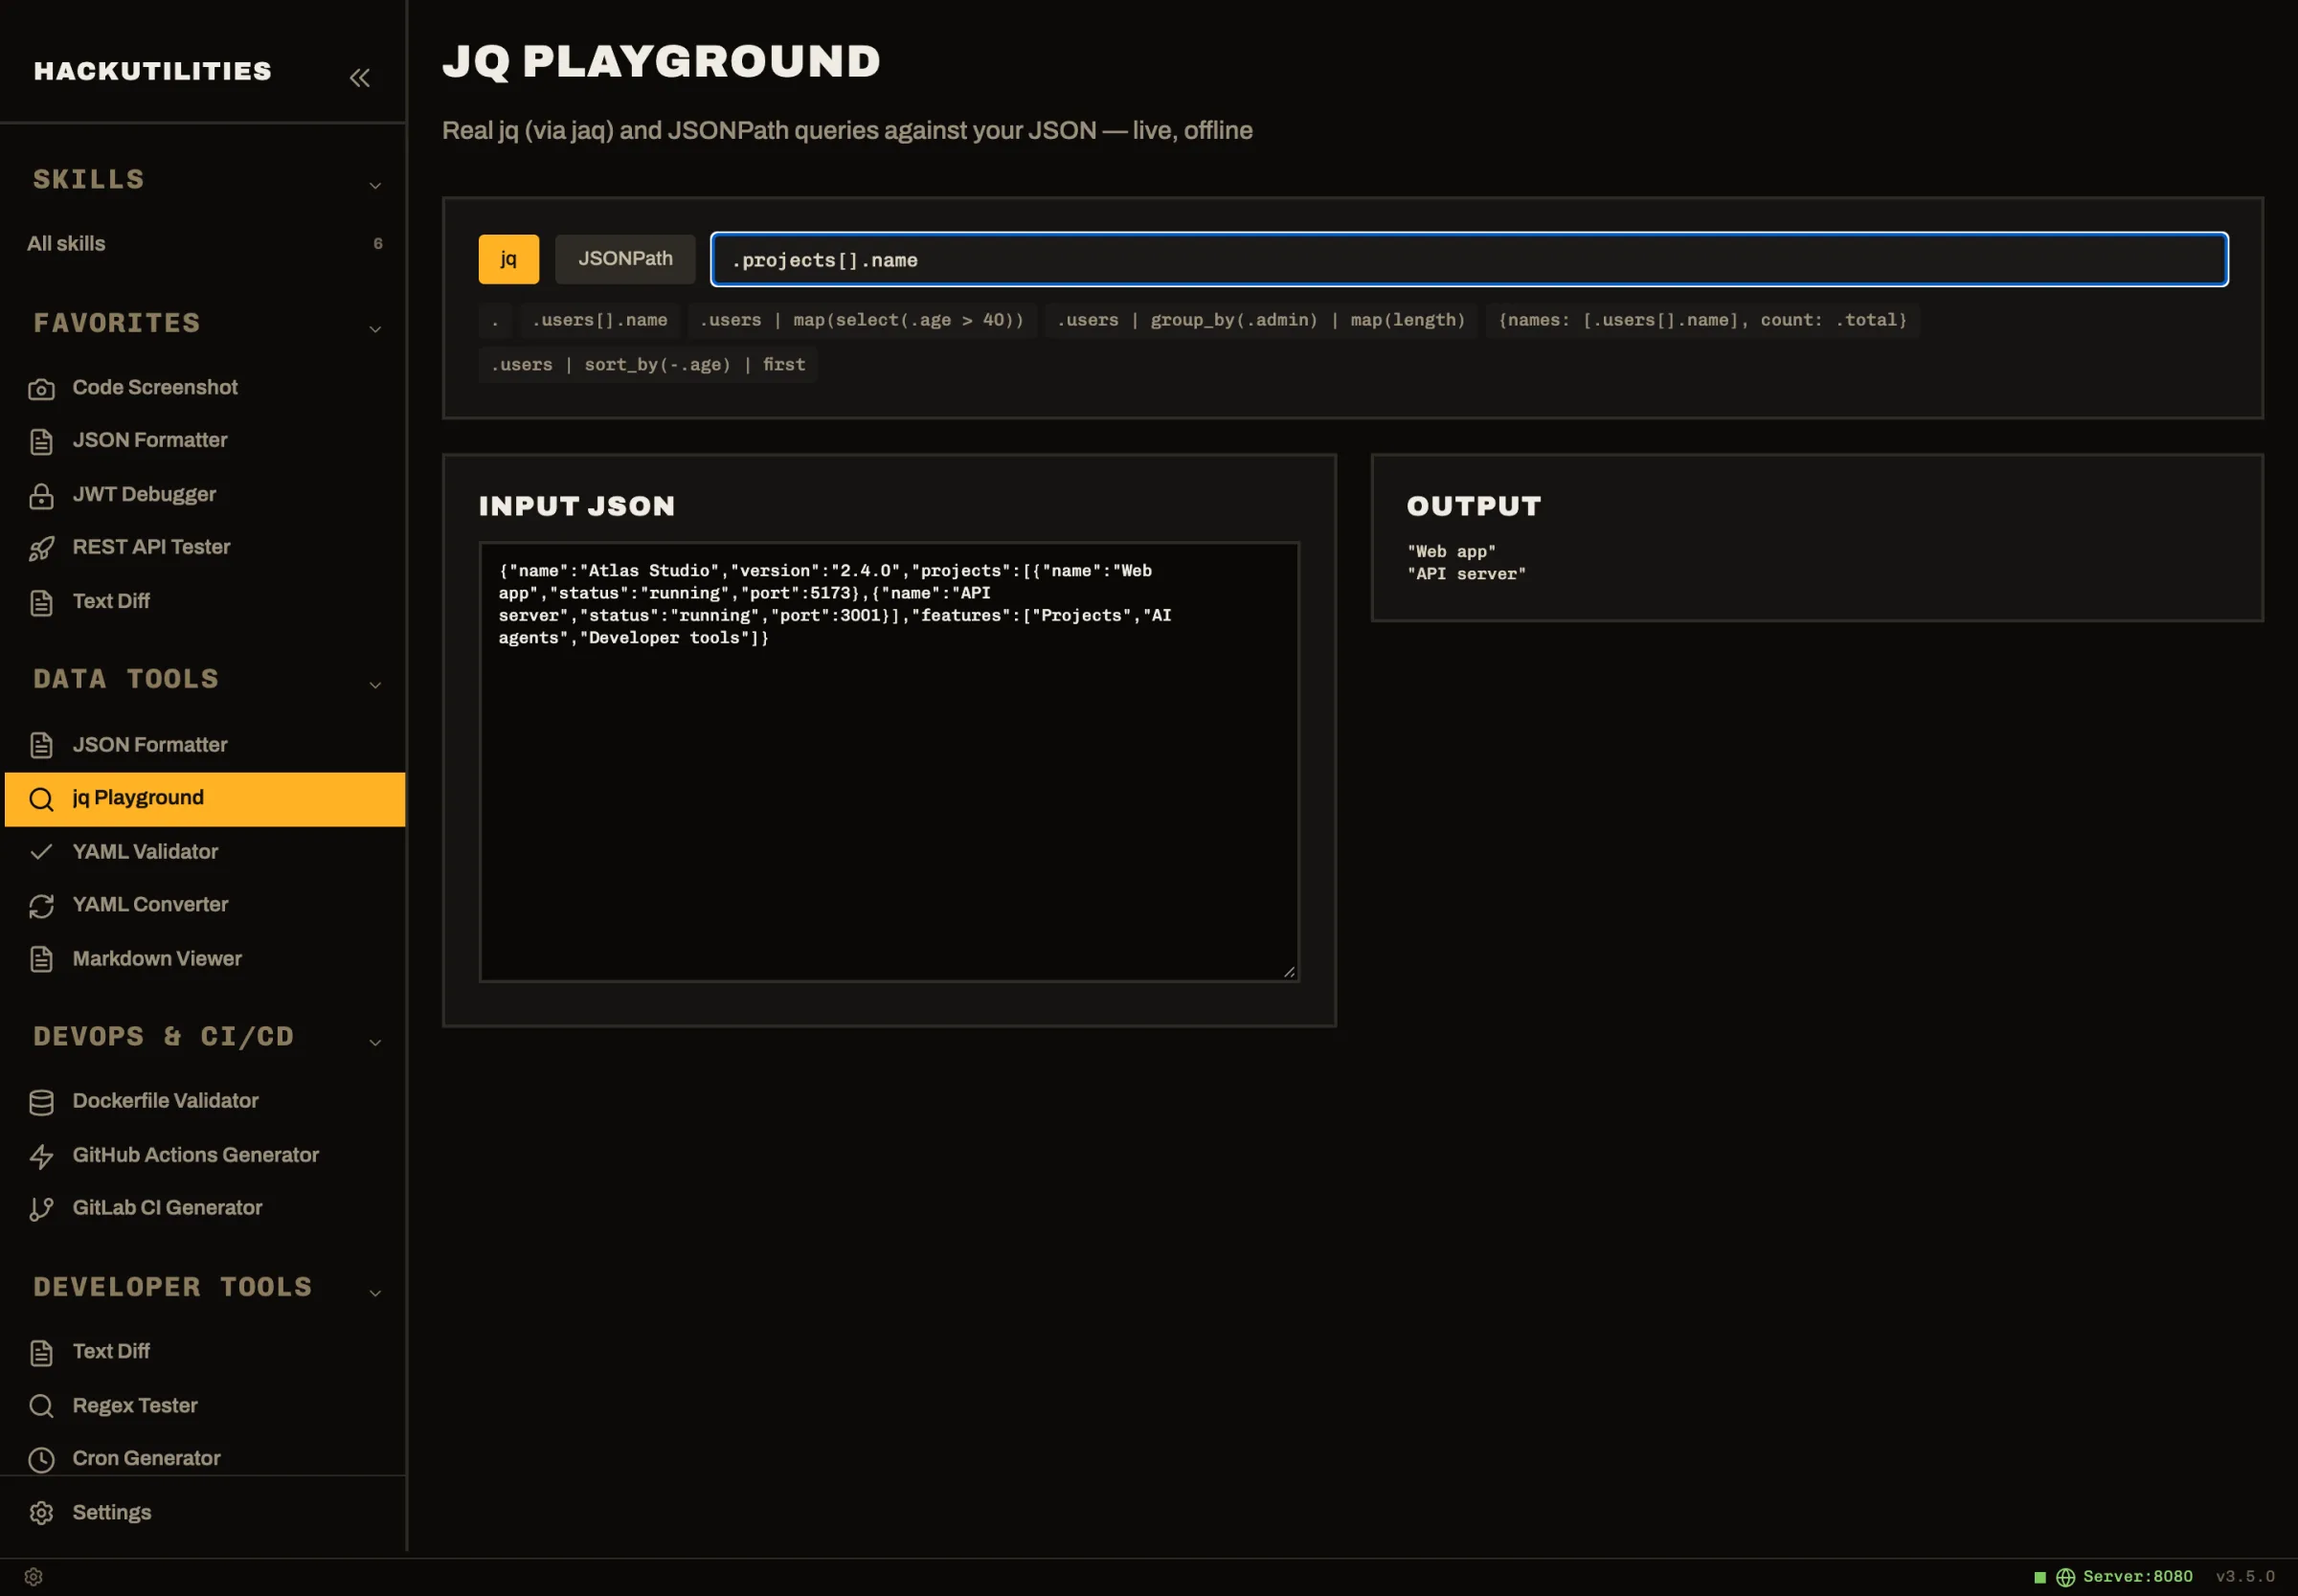
Task: Open All skills list
Action: (204, 243)
